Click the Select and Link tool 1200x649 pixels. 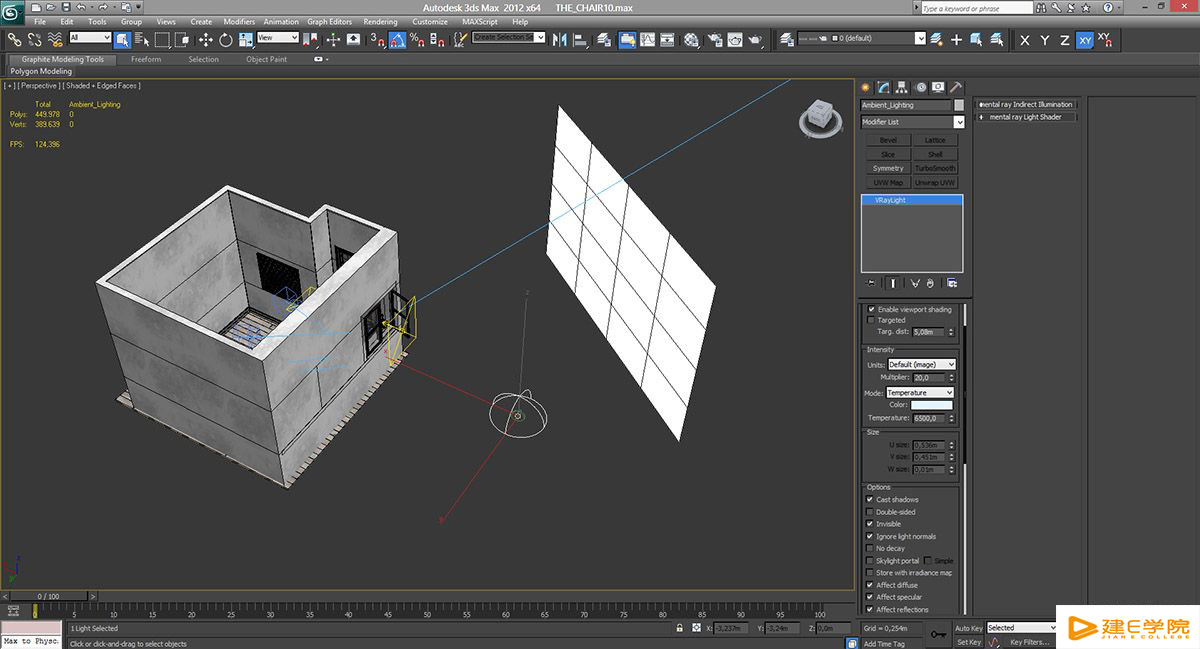click(x=14, y=40)
